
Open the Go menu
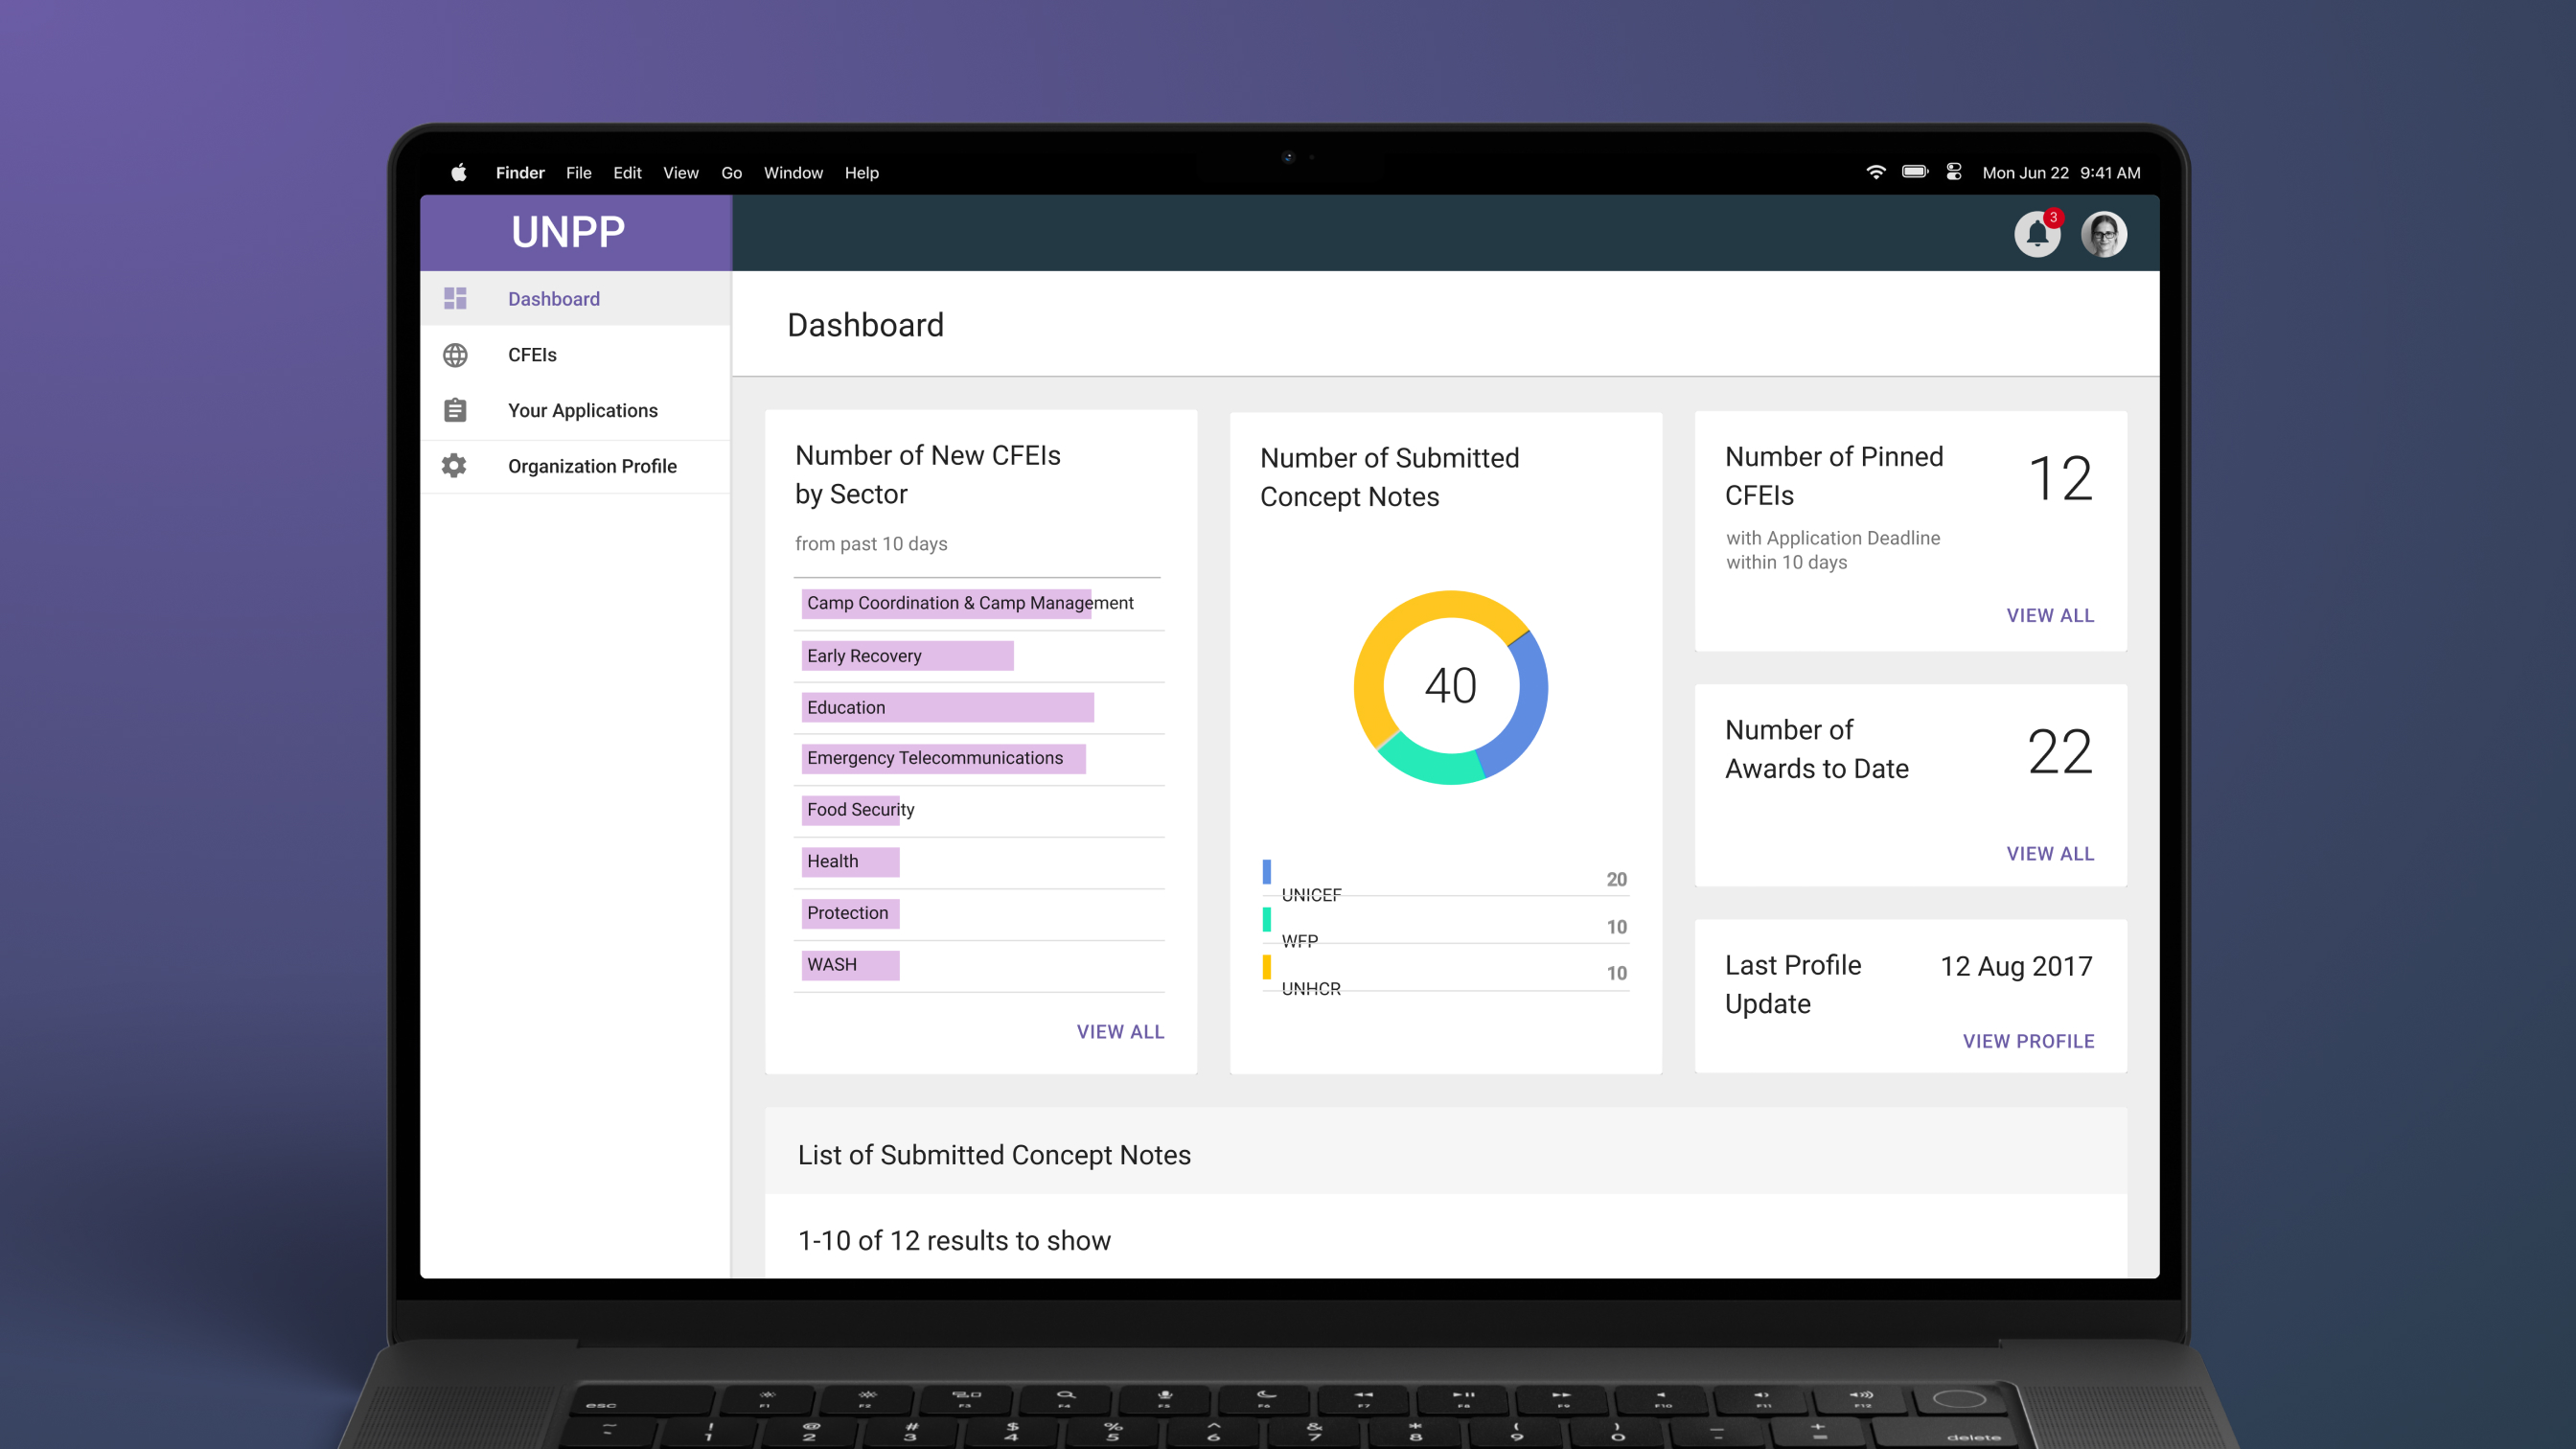[731, 172]
